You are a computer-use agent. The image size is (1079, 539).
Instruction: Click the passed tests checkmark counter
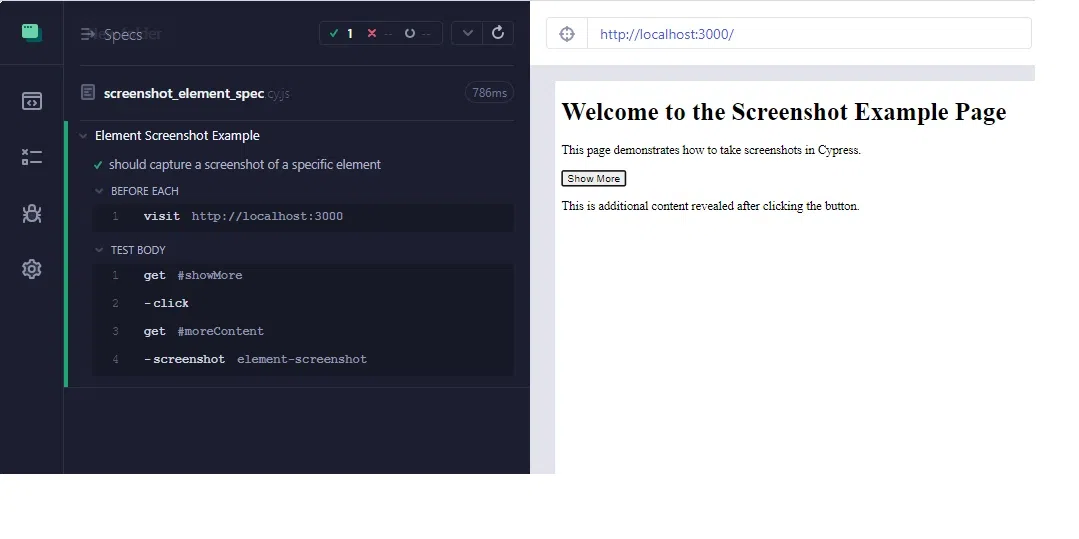pyautogui.click(x=341, y=33)
